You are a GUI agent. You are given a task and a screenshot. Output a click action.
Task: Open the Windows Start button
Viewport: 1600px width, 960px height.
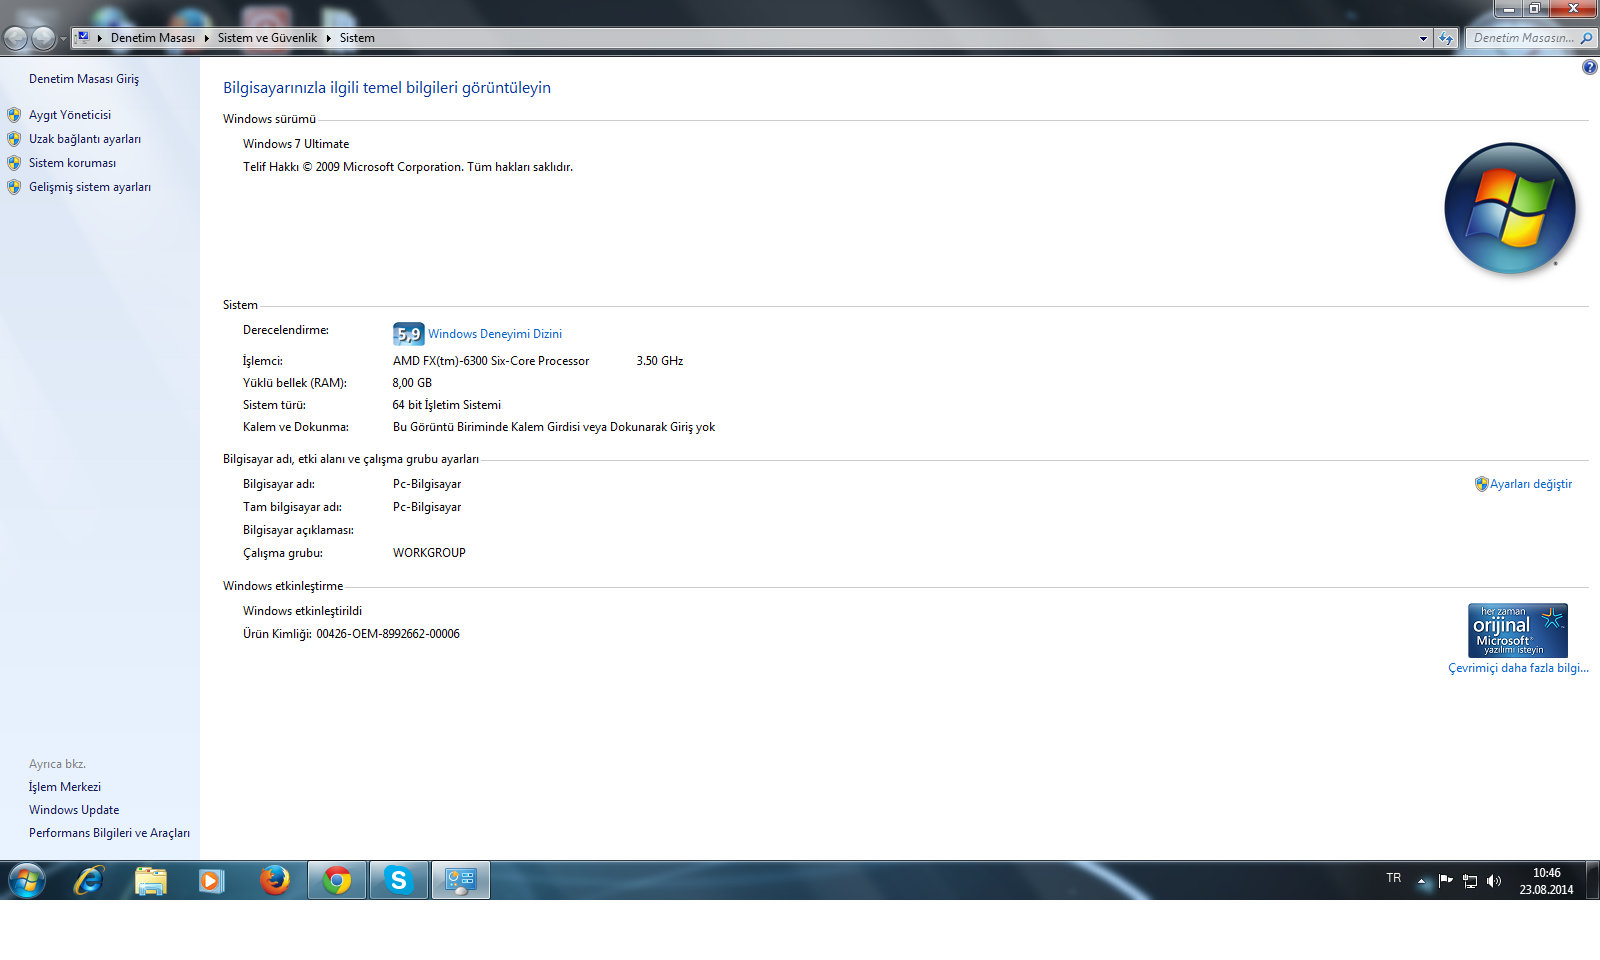click(27, 880)
